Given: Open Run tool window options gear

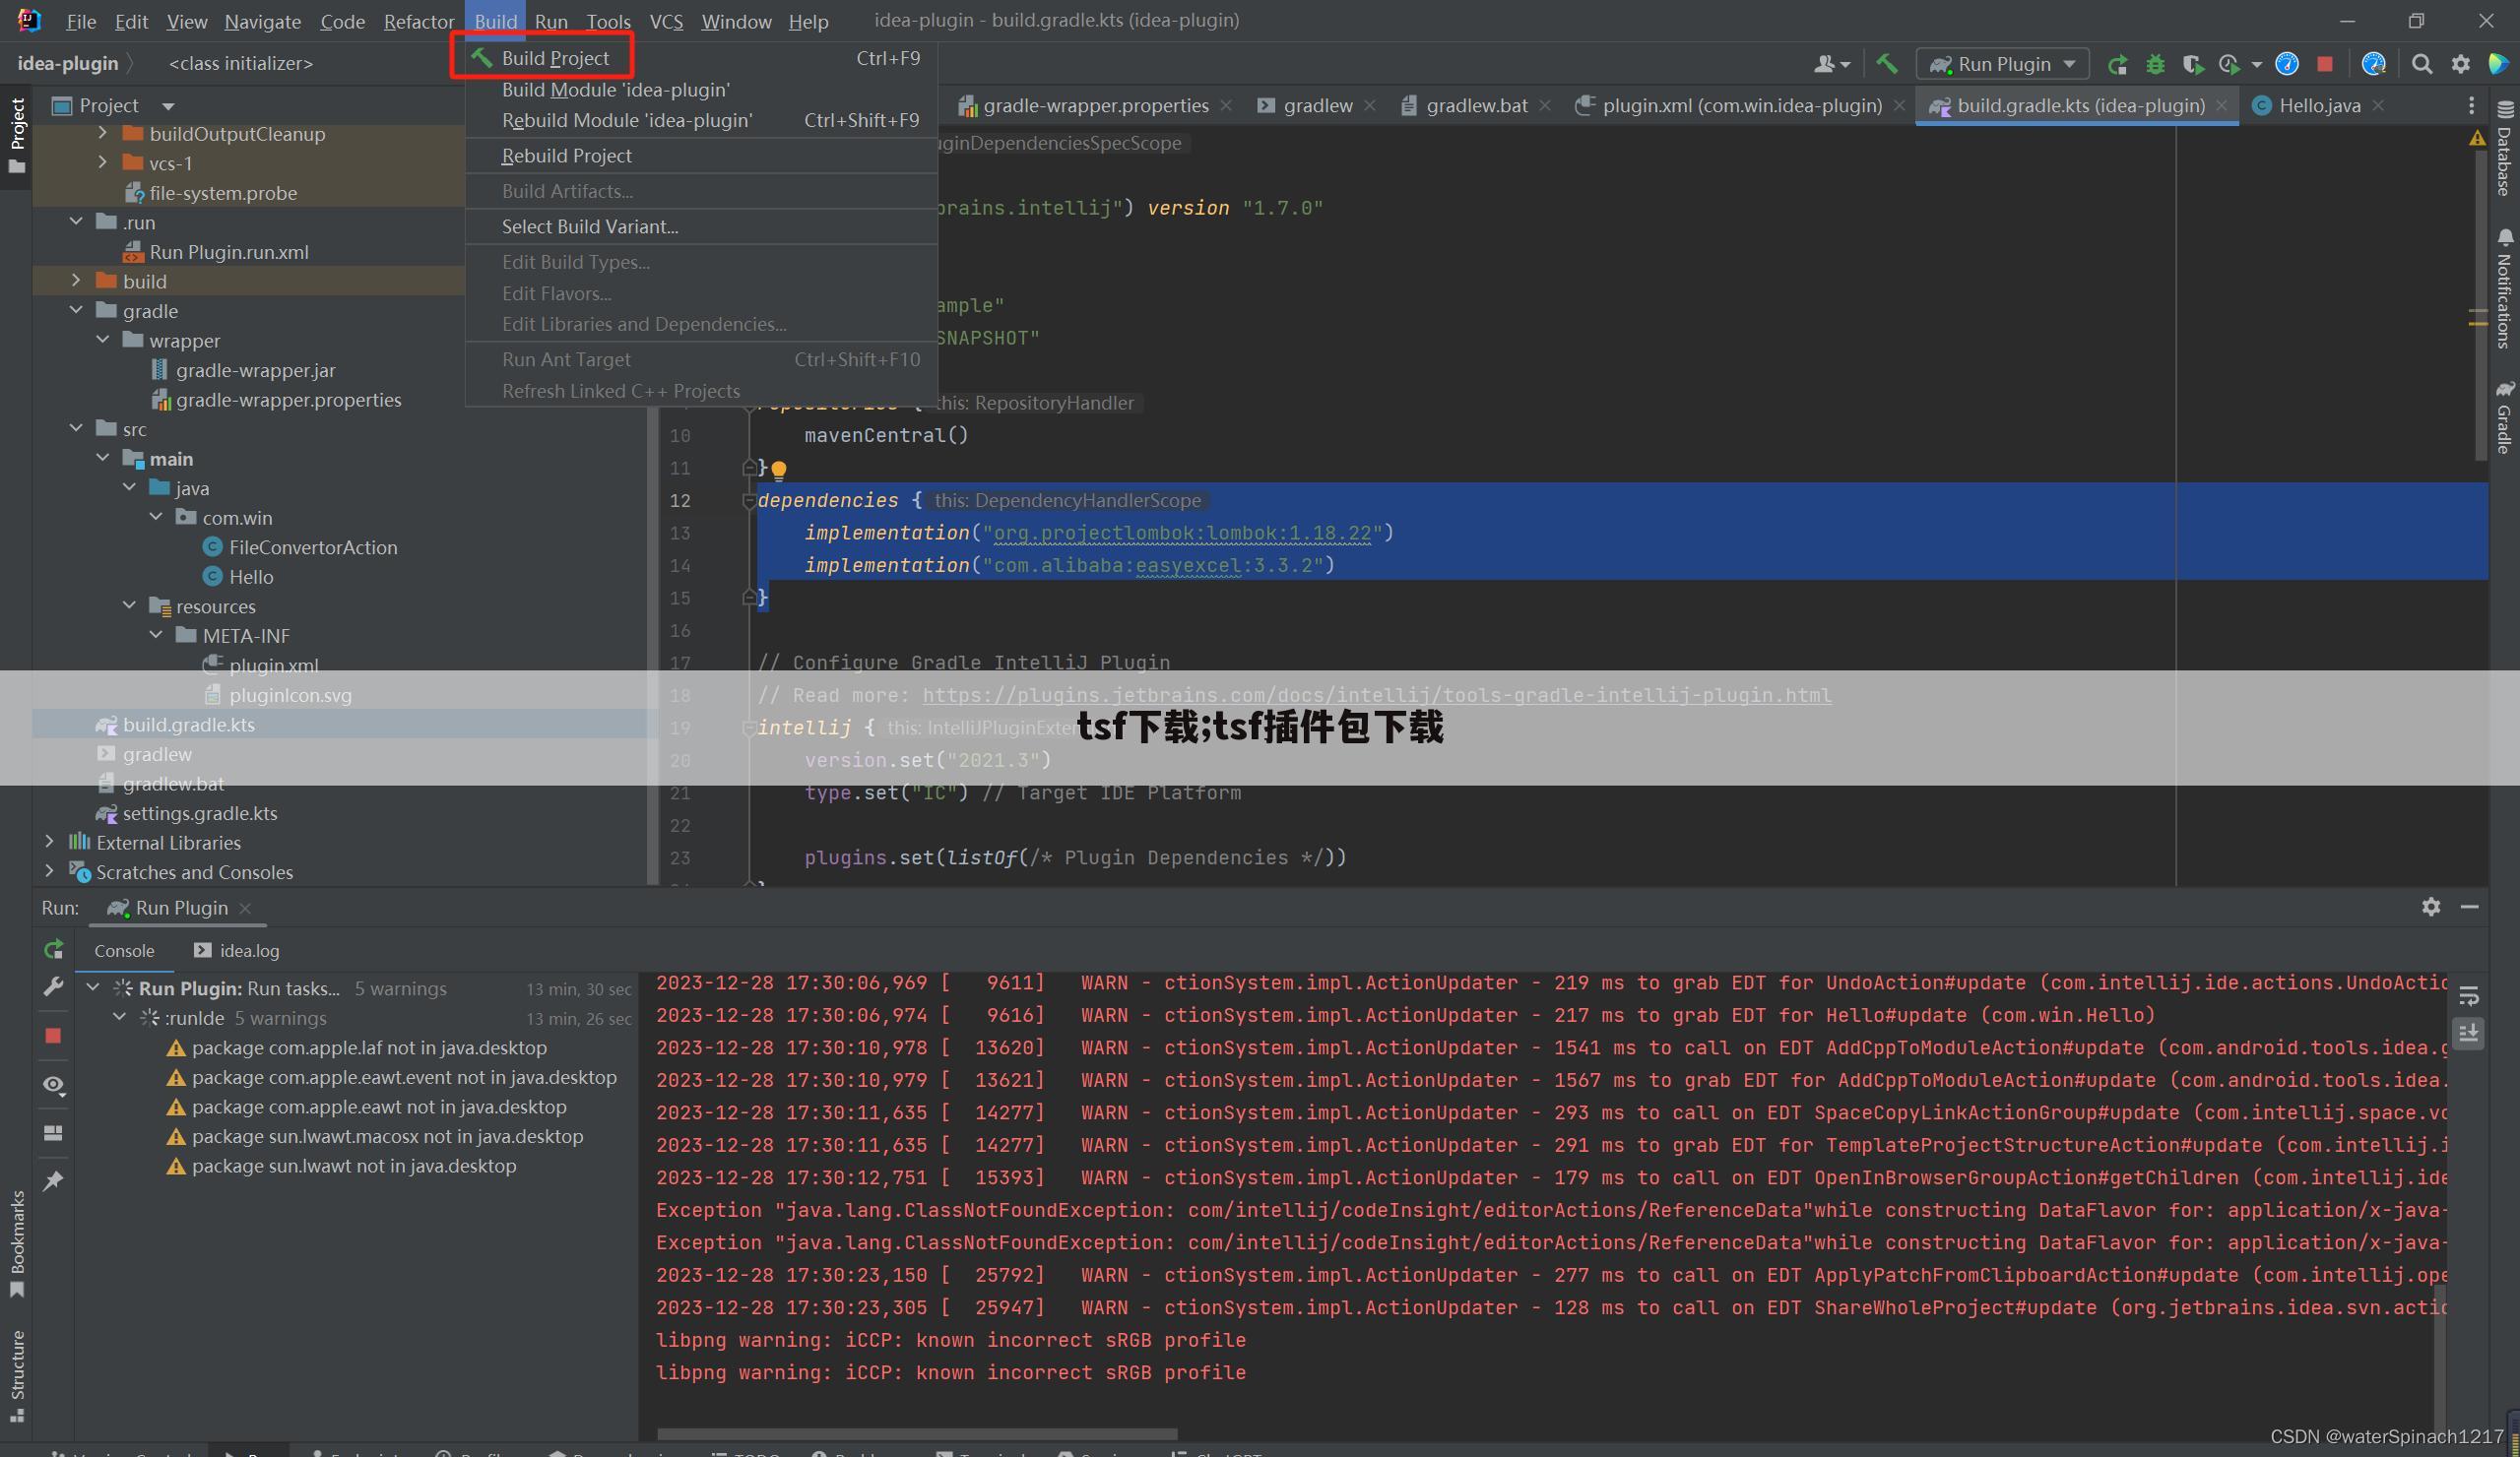Looking at the screenshot, I should [2431, 906].
